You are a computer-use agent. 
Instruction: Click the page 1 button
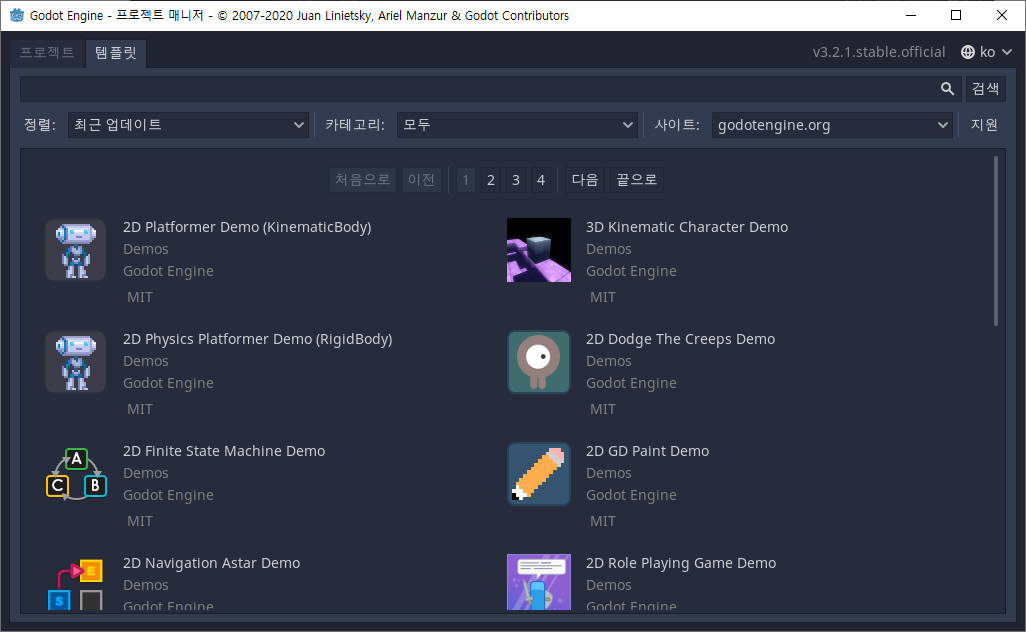[x=465, y=180]
